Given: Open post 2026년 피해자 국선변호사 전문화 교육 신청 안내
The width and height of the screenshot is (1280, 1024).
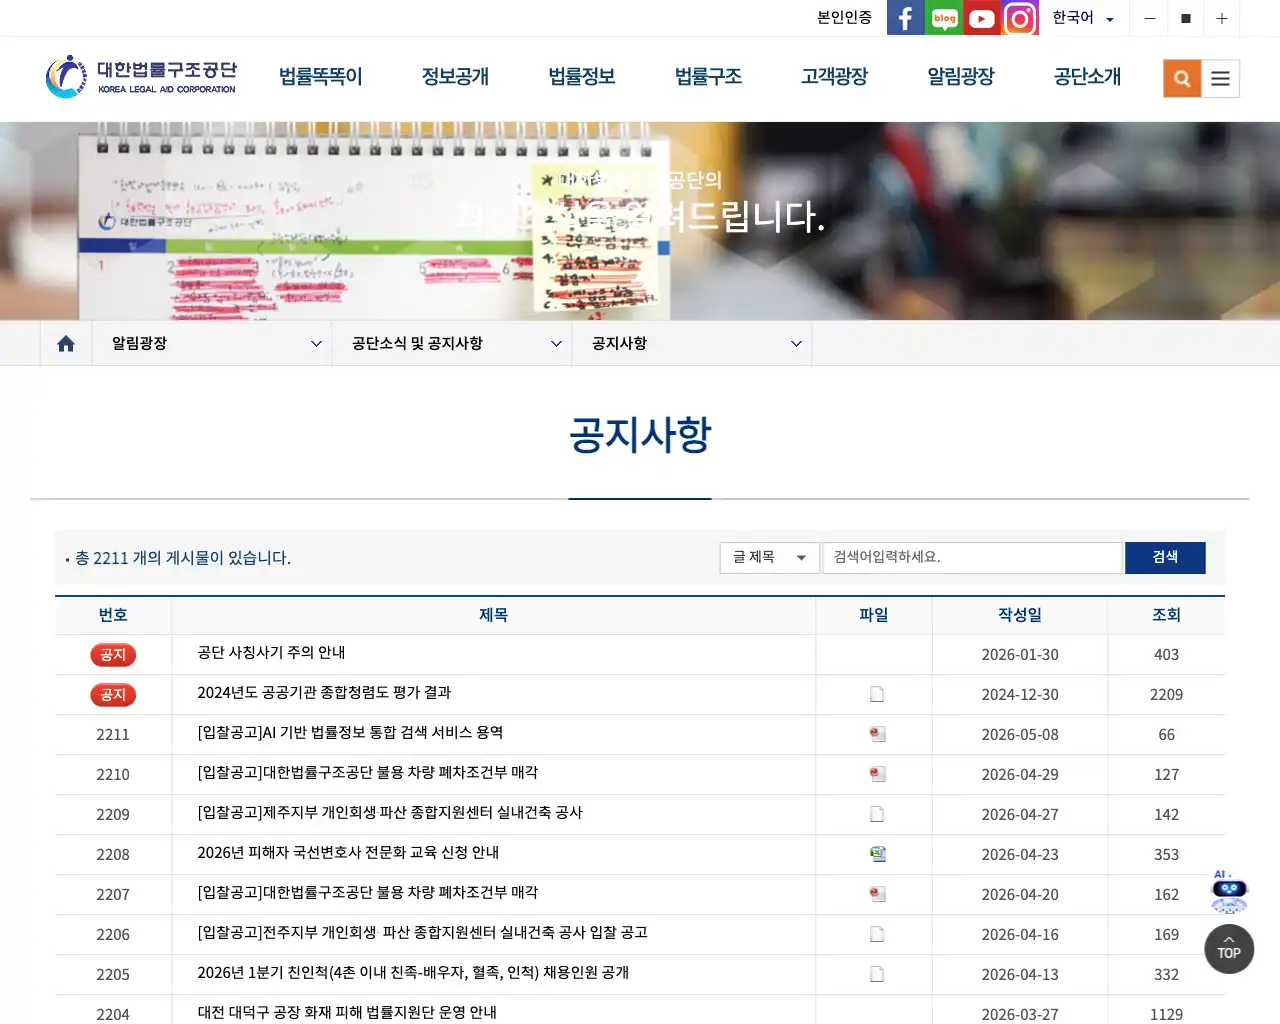Looking at the screenshot, I should (348, 853).
